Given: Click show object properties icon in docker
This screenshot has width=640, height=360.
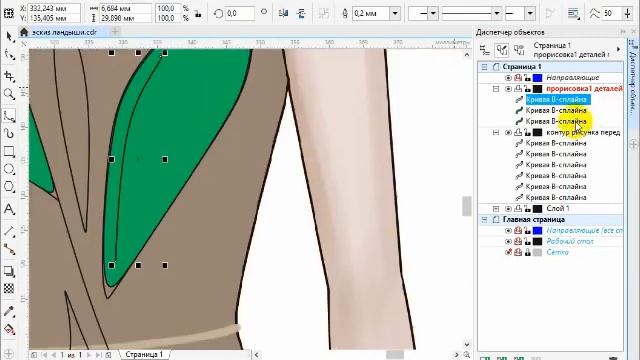Looking at the screenshot, I should pyautogui.click(x=484, y=50).
